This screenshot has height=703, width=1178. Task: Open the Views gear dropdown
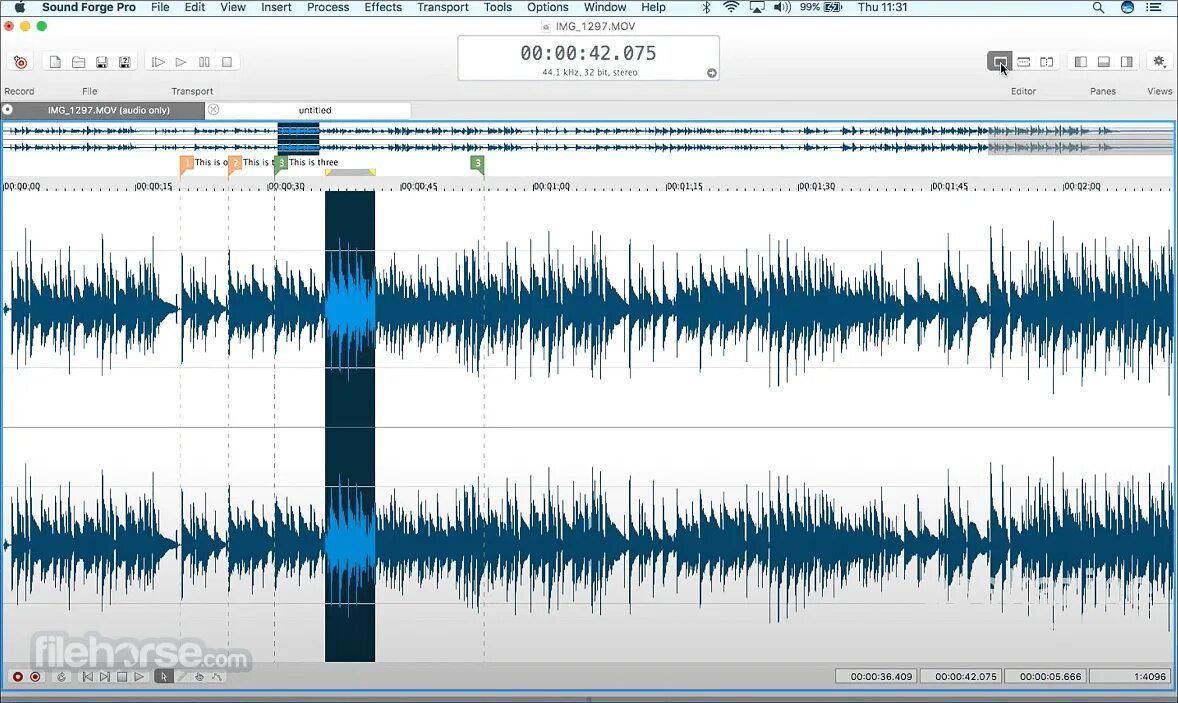tap(1160, 62)
